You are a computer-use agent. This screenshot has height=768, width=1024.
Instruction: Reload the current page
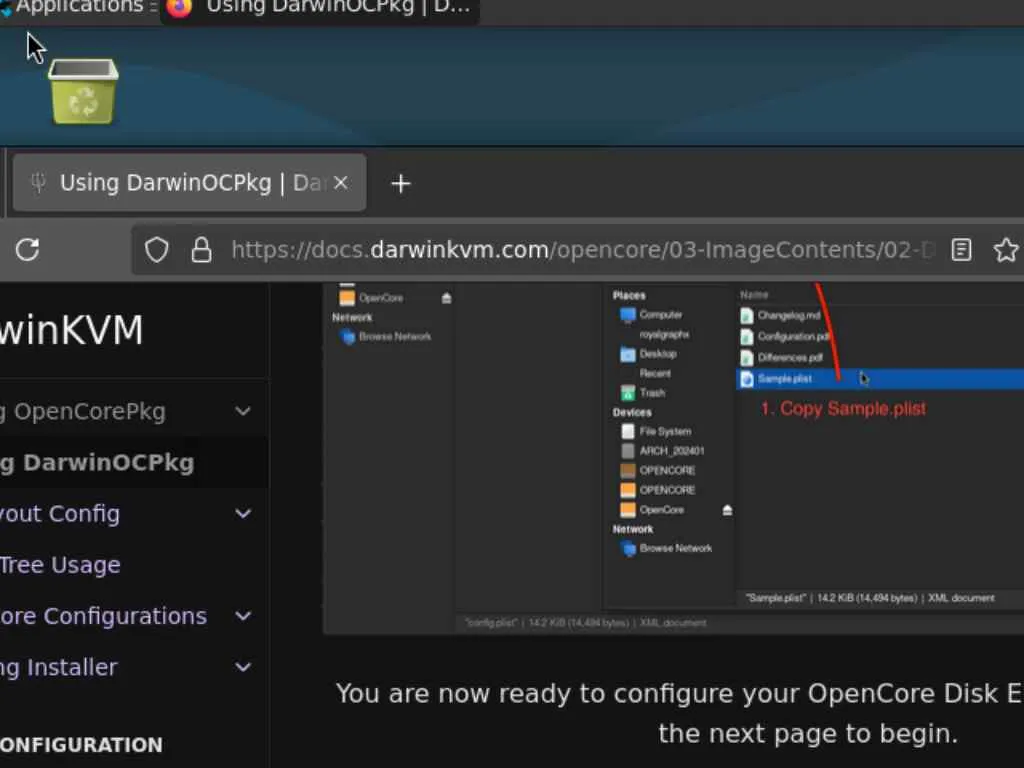(x=27, y=249)
